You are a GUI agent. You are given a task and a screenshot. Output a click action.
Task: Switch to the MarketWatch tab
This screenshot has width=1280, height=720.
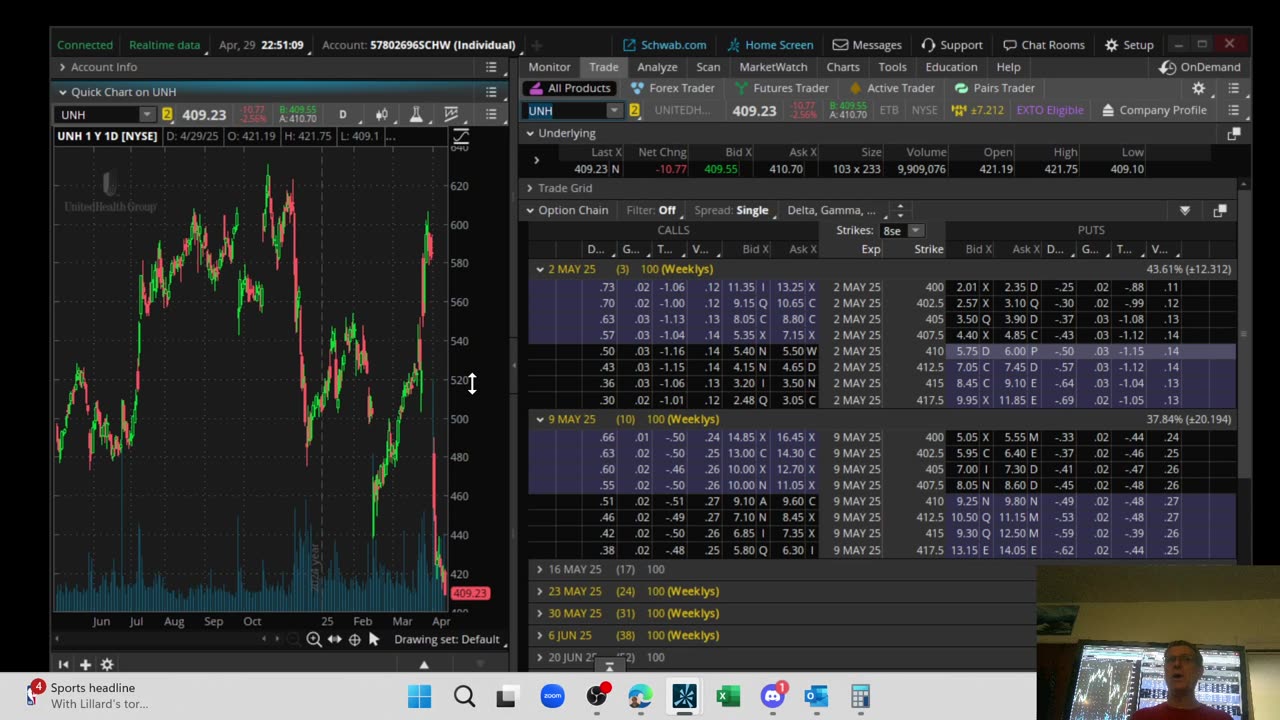(773, 67)
